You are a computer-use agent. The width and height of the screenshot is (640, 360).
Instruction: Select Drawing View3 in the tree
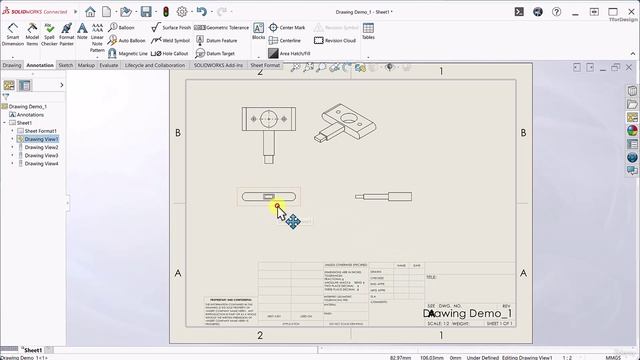41,156
